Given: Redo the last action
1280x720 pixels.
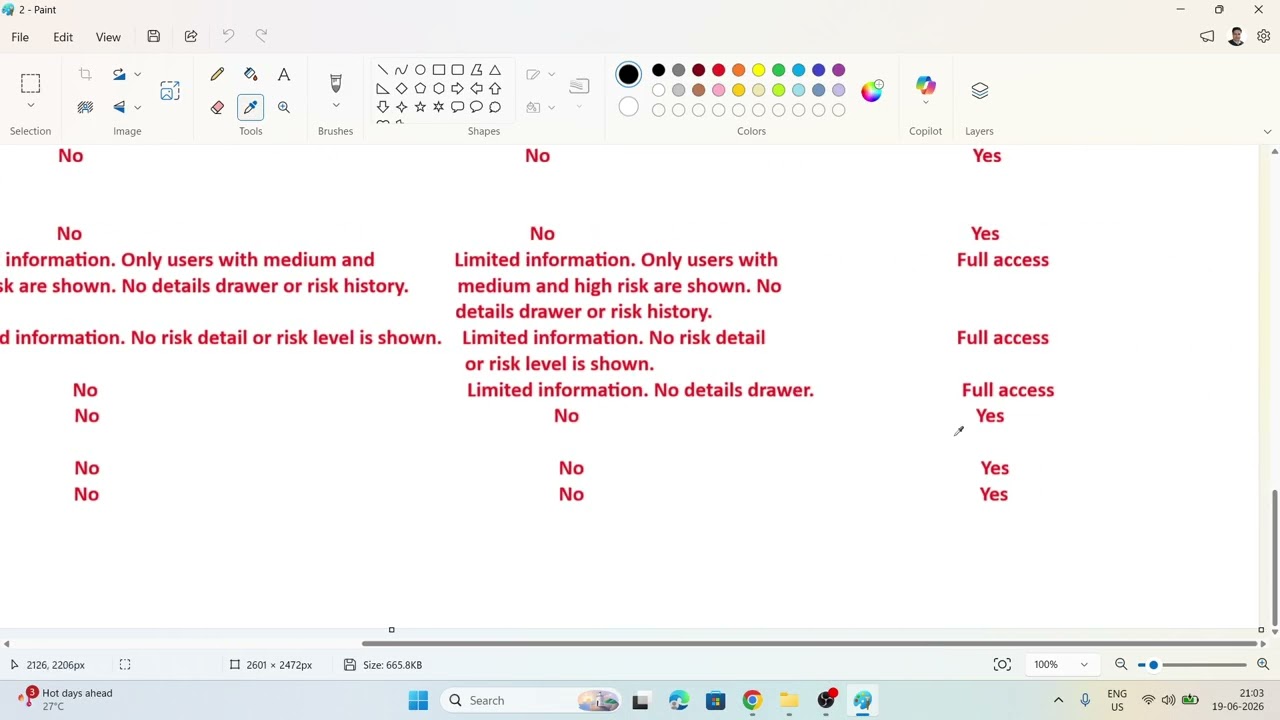Looking at the screenshot, I should tap(261, 37).
